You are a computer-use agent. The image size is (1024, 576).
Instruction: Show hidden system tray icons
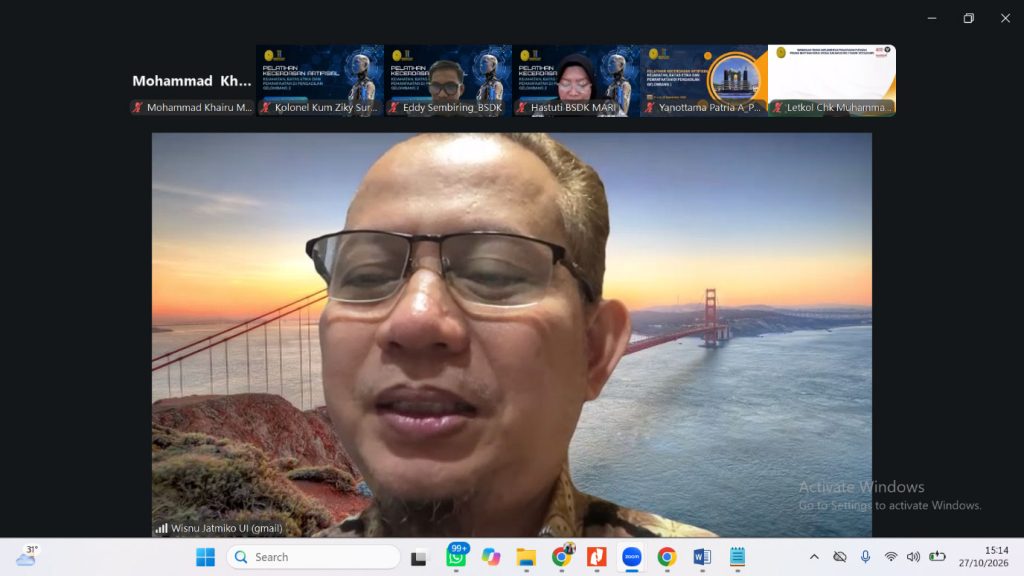click(814, 557)
